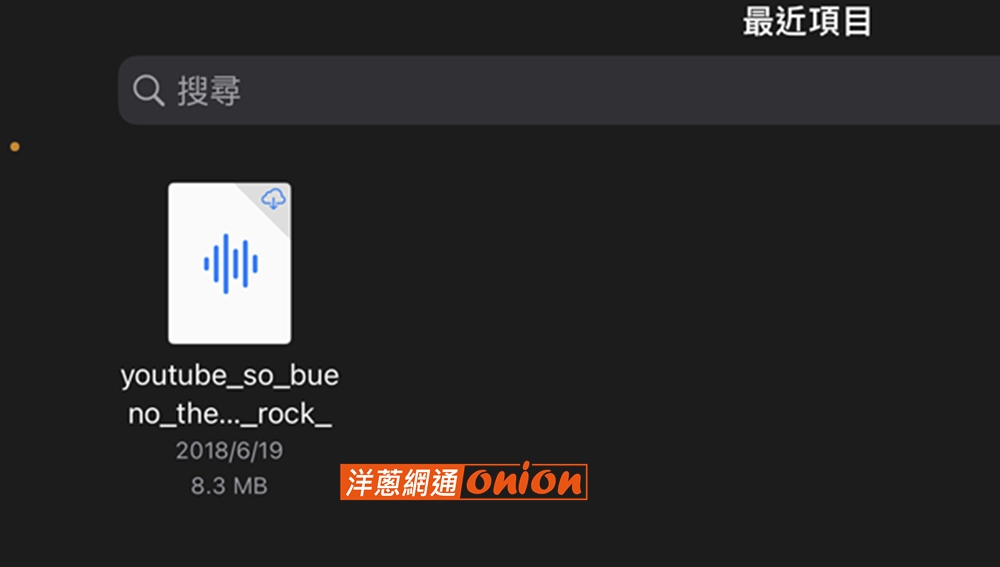Image resolution: width=1000 pixels, height=567 pixels.
Task: Focus the 搜尋 search field
Action: coord(559,90)
